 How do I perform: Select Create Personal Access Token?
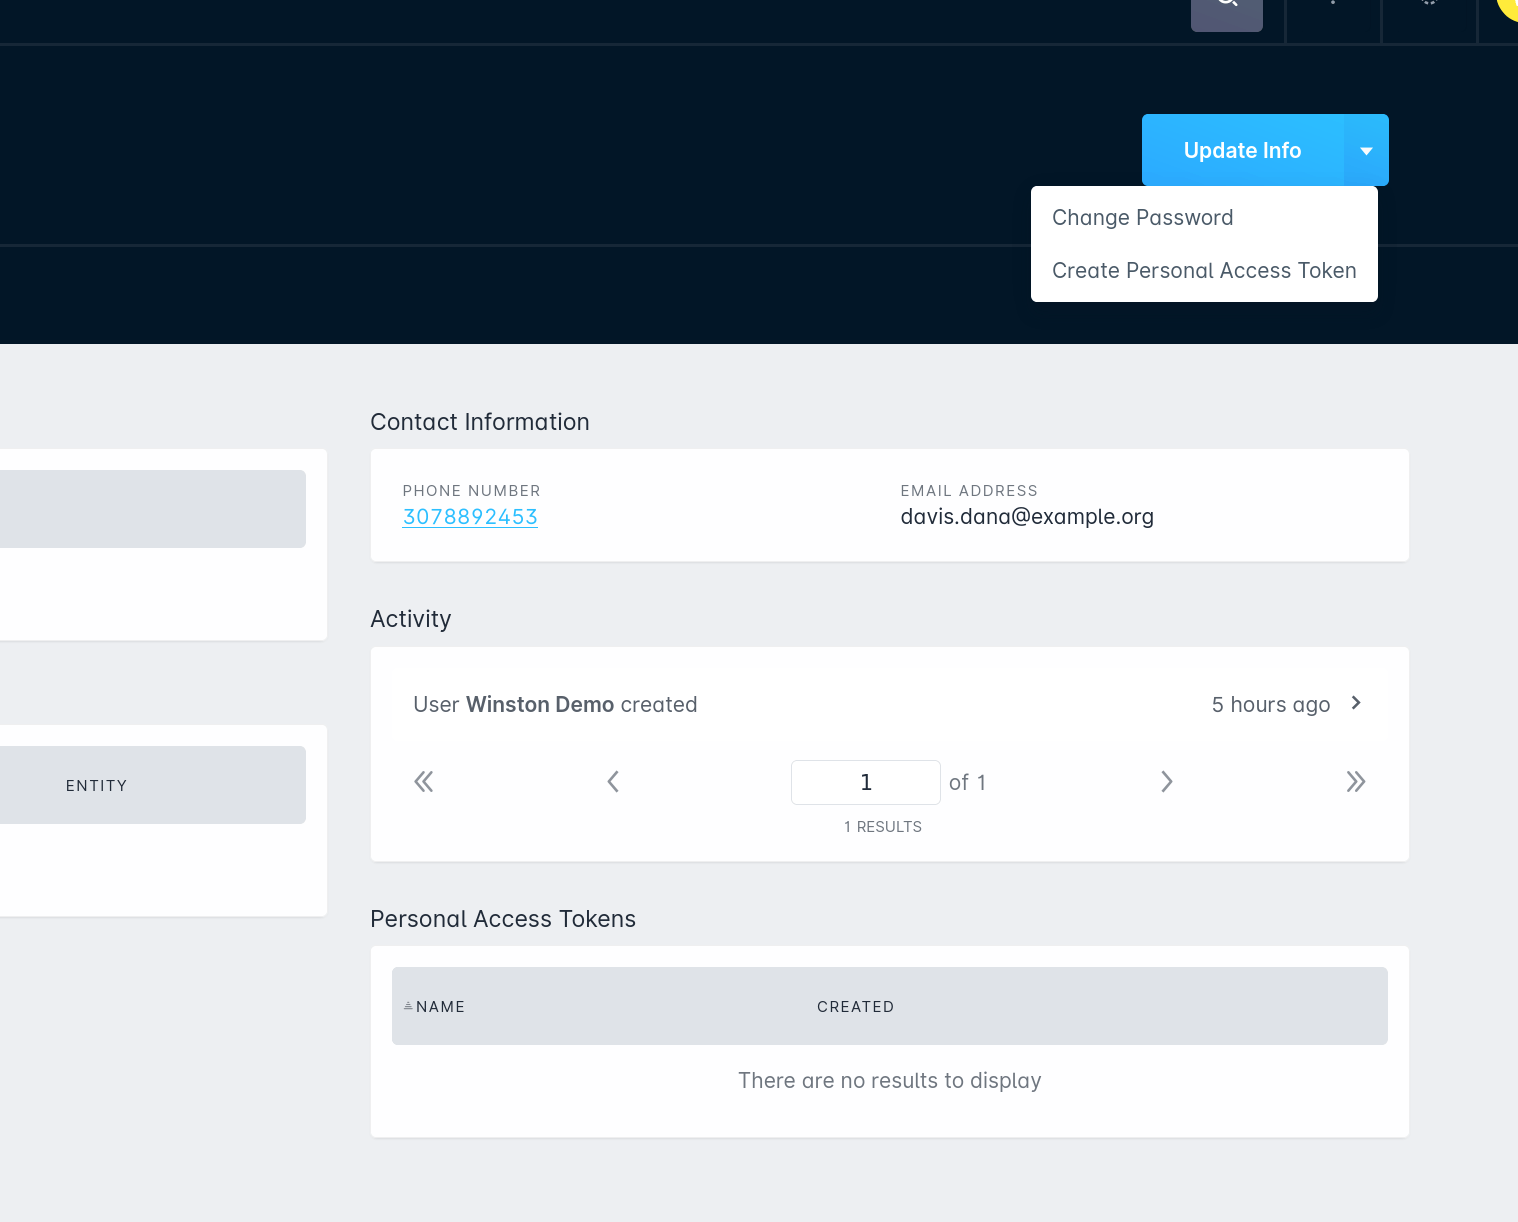[x=1204, y=270]
